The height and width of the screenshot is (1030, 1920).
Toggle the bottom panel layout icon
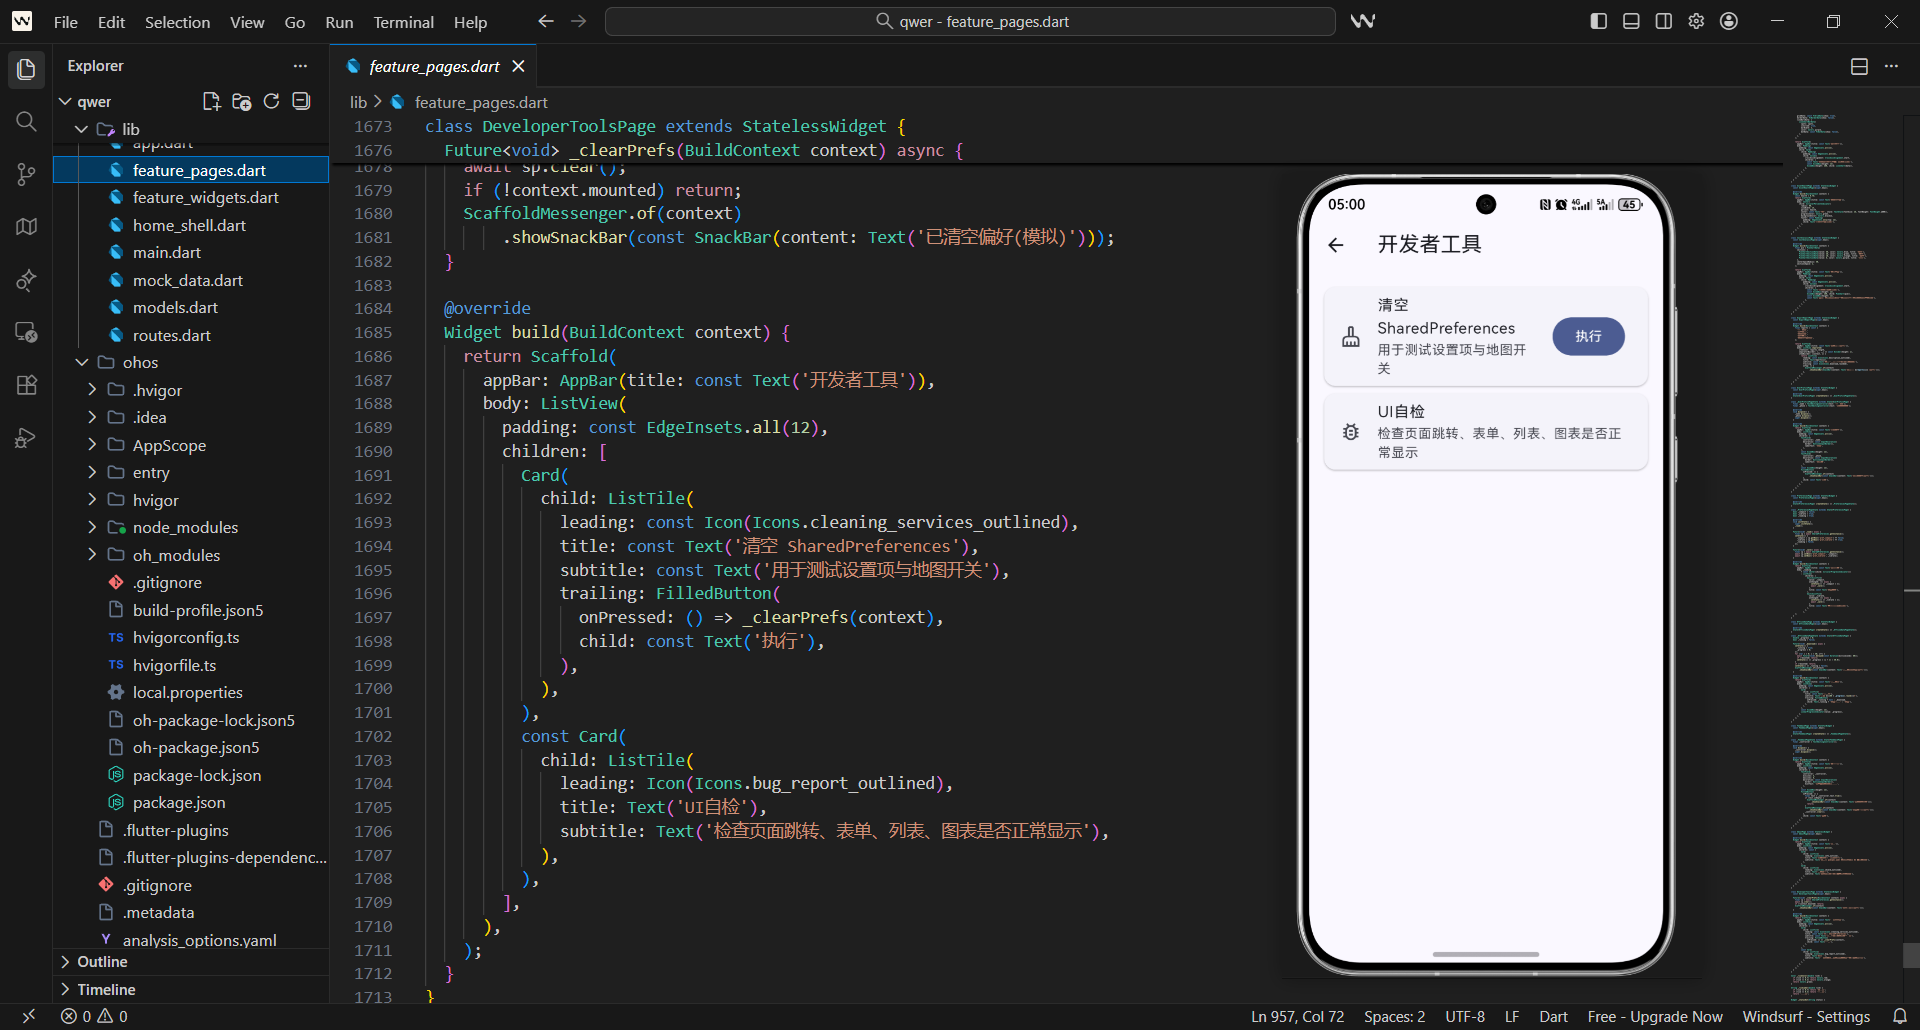[x=1631, y=21]
